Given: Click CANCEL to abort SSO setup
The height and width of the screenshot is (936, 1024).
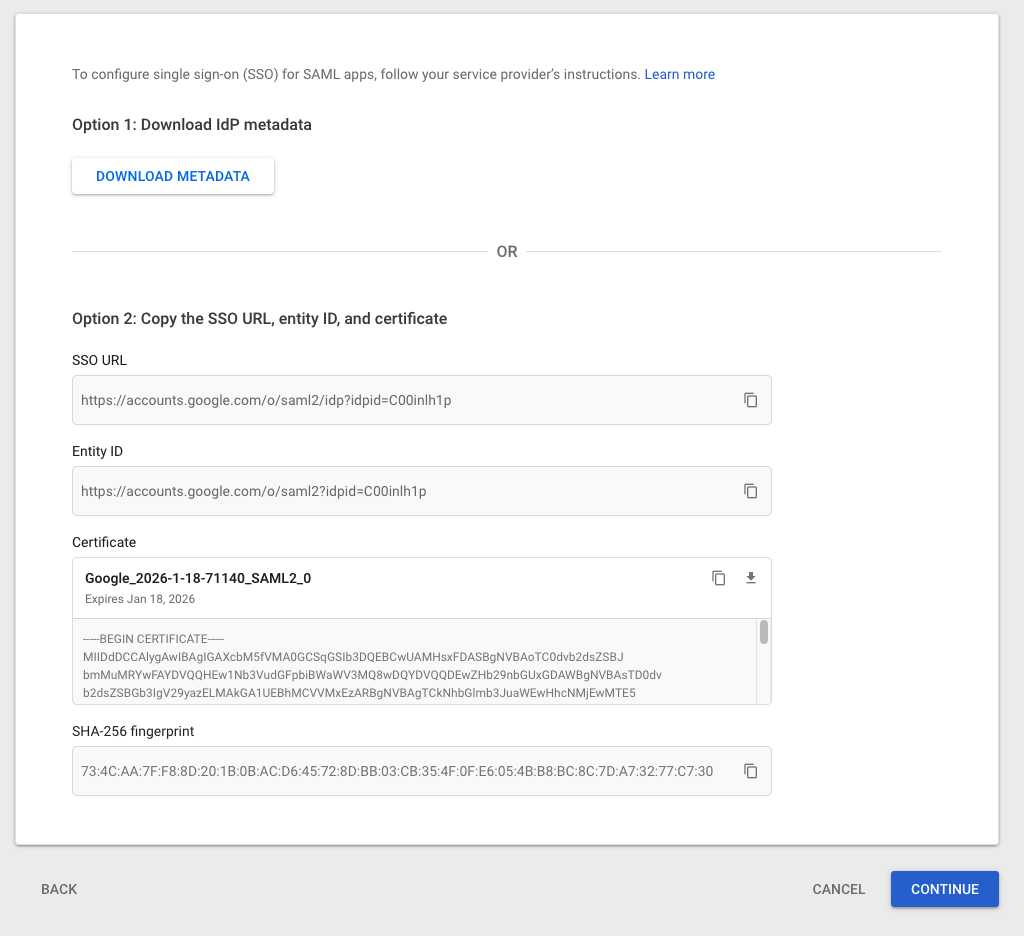Looking at the screenshot, I should [x=838, y=889].
